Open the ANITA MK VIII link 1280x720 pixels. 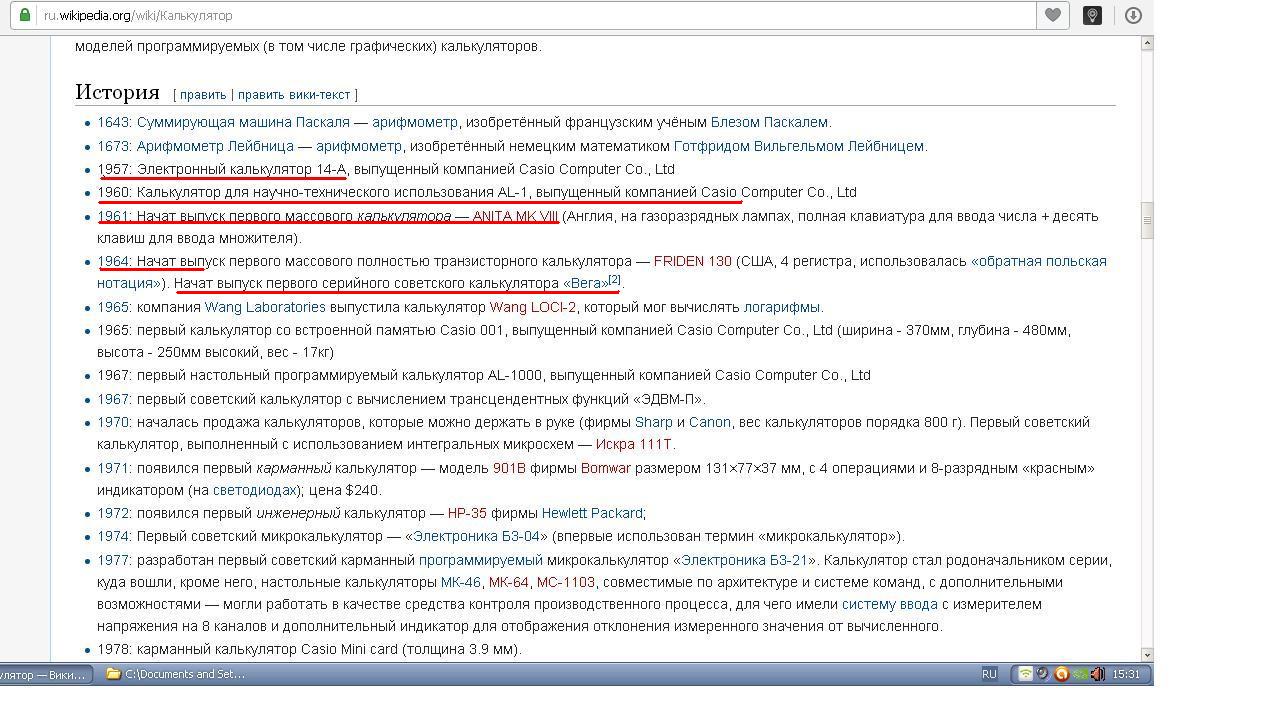tap(515, 216)
